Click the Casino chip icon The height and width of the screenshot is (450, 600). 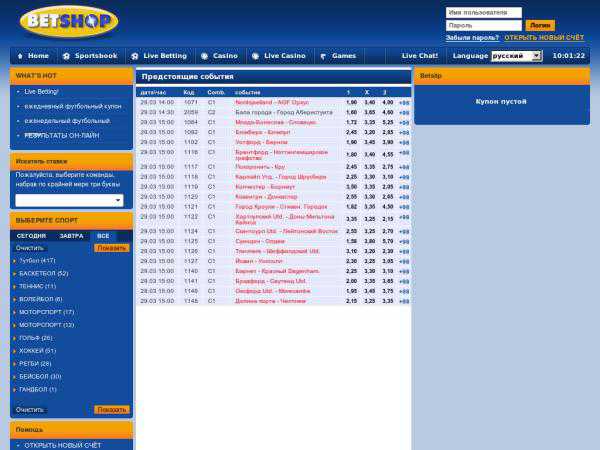(x=204, y=56)
